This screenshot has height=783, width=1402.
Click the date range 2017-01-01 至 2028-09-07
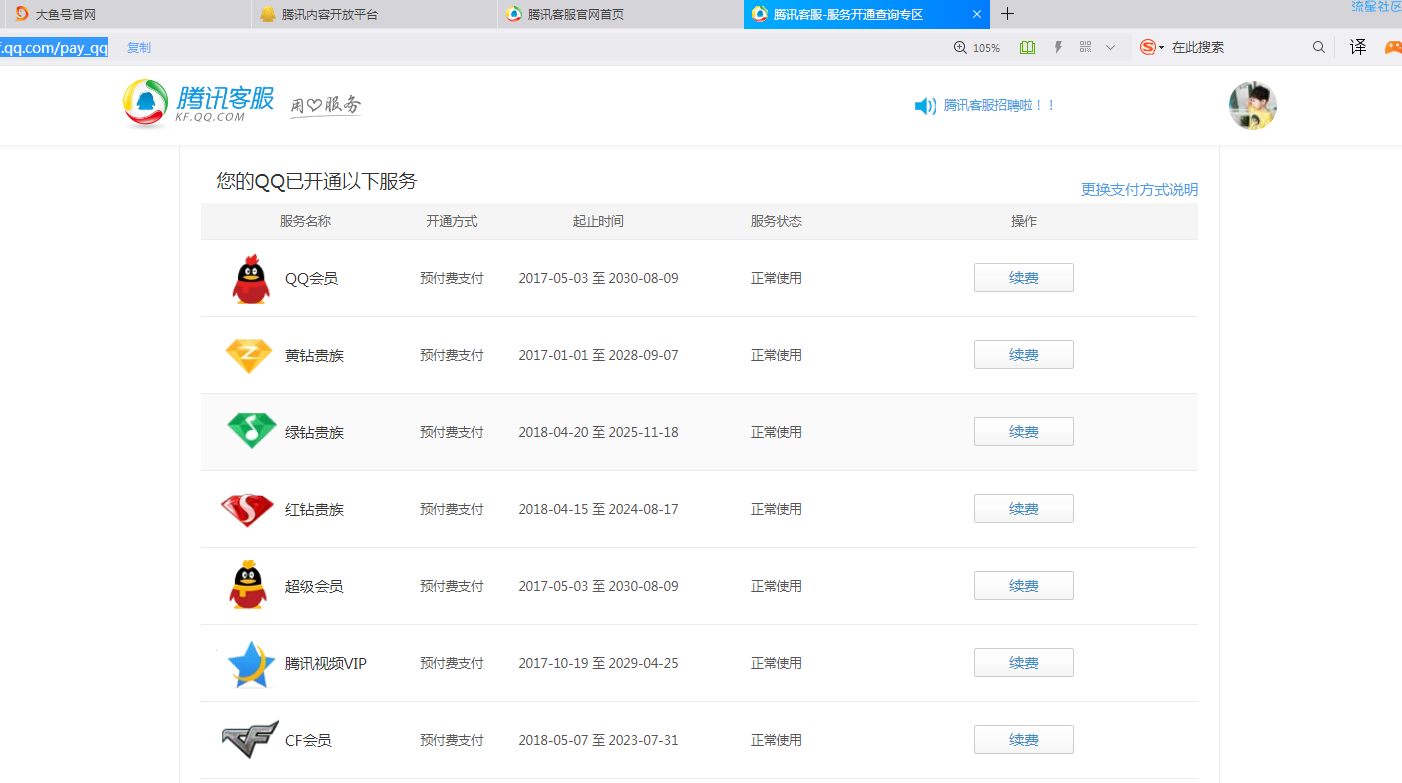tap(598, 355)
